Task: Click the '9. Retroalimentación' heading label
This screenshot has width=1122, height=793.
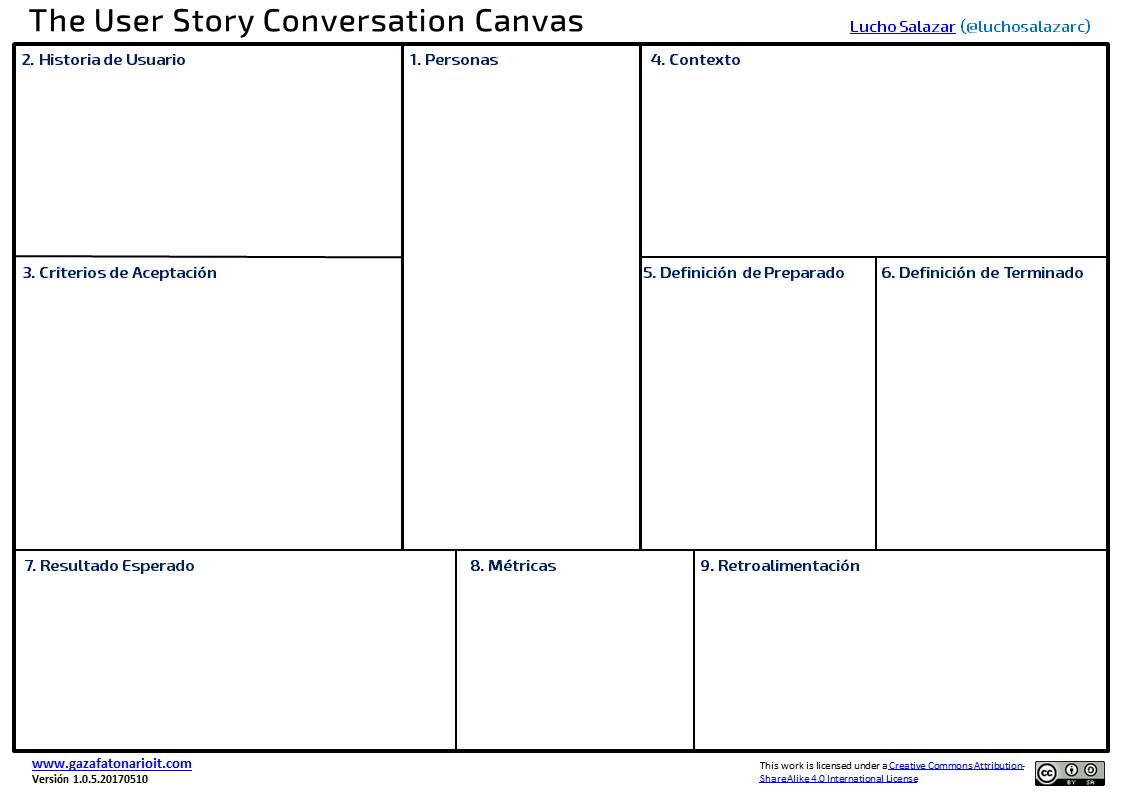Action: click(780, 565)
